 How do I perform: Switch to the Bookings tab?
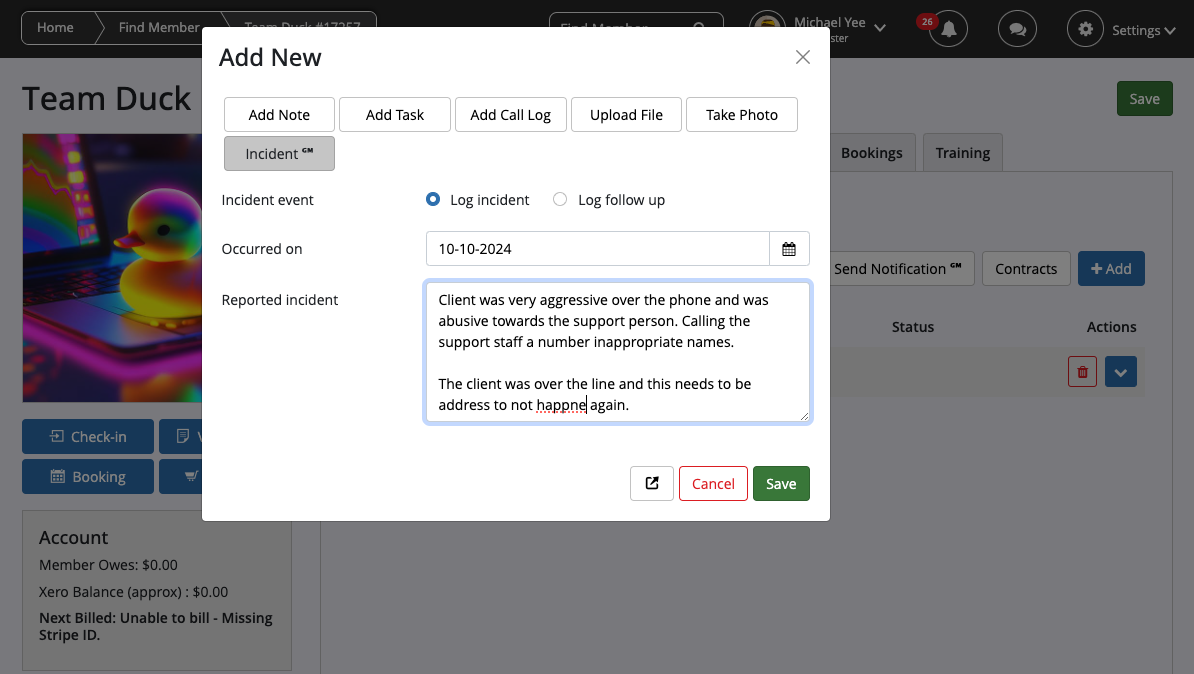pos(871,153)
